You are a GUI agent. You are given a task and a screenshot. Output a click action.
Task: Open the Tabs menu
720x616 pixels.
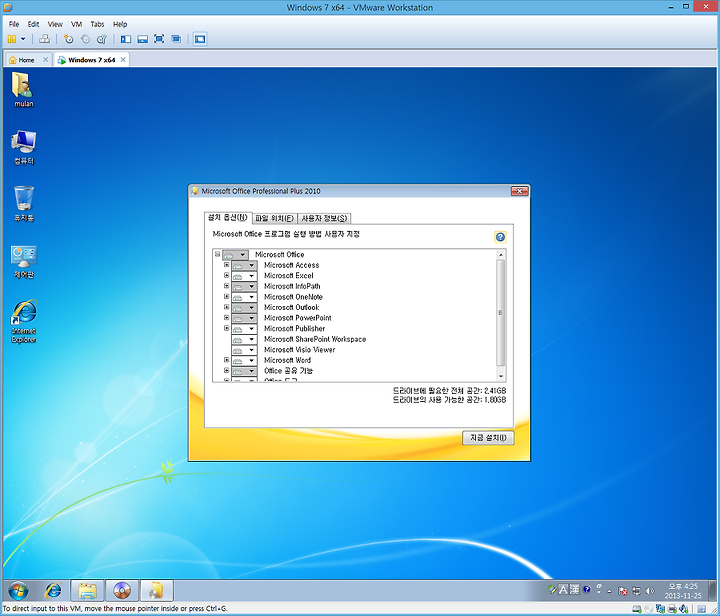point(97,24)
